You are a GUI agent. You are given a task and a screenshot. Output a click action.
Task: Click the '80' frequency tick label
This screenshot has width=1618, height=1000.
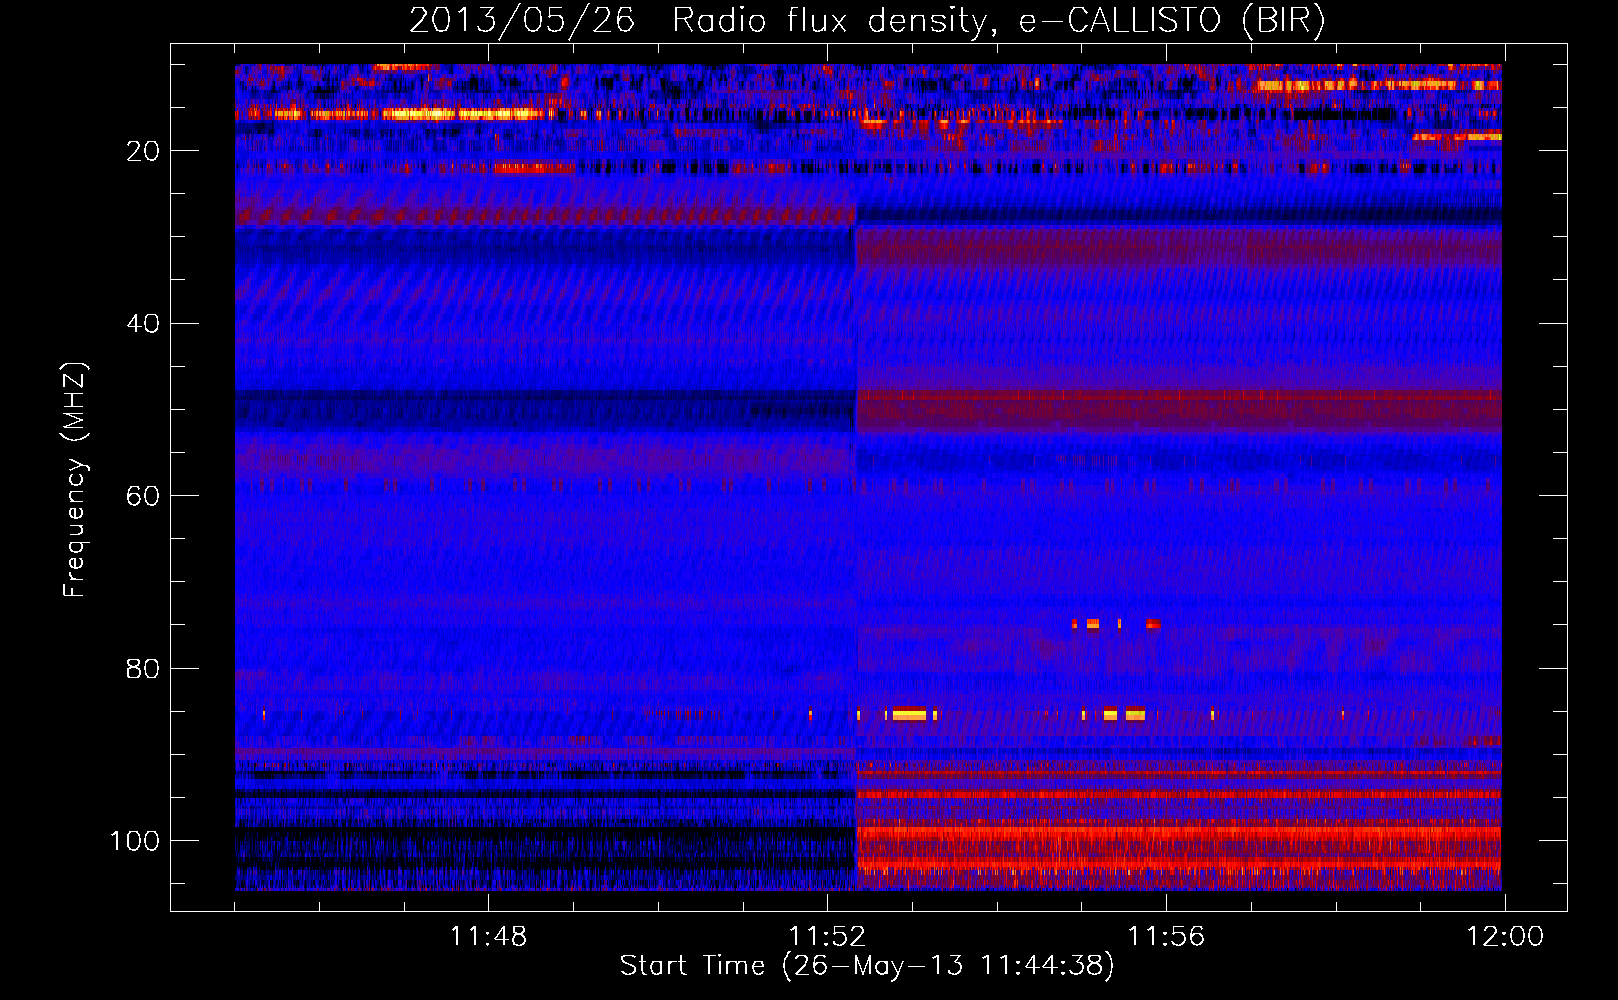[143, 668]
